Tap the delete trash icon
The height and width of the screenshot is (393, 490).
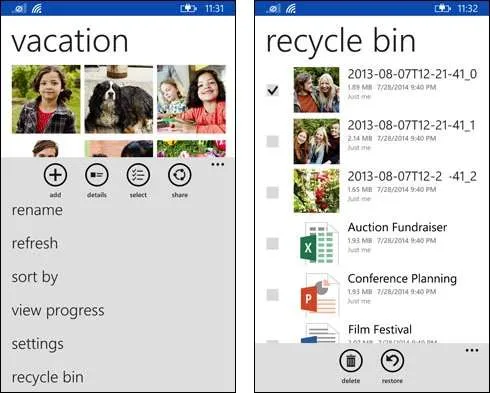click(351, 361)
